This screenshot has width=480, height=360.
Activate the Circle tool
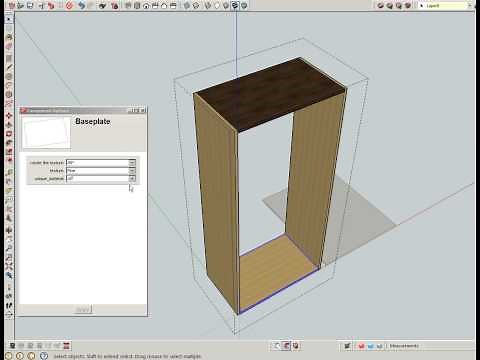[x=9, y=76]
